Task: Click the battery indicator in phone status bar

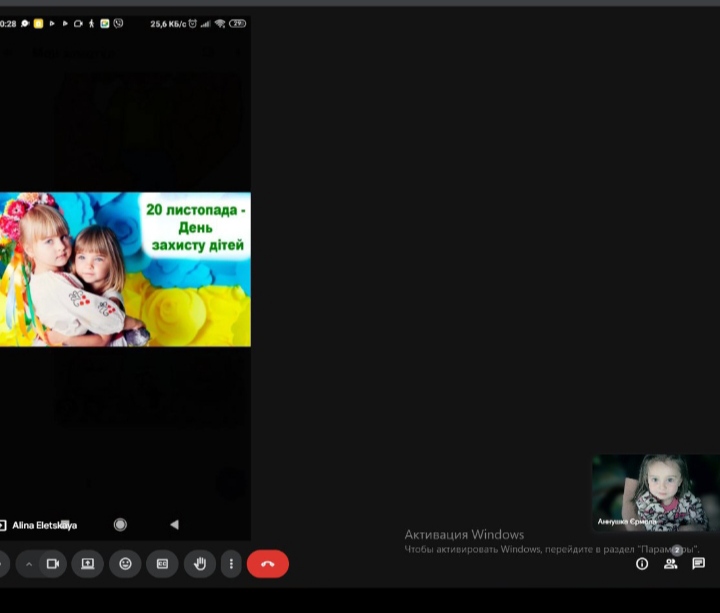Action: pyautogui.click(x=237, y=23)
